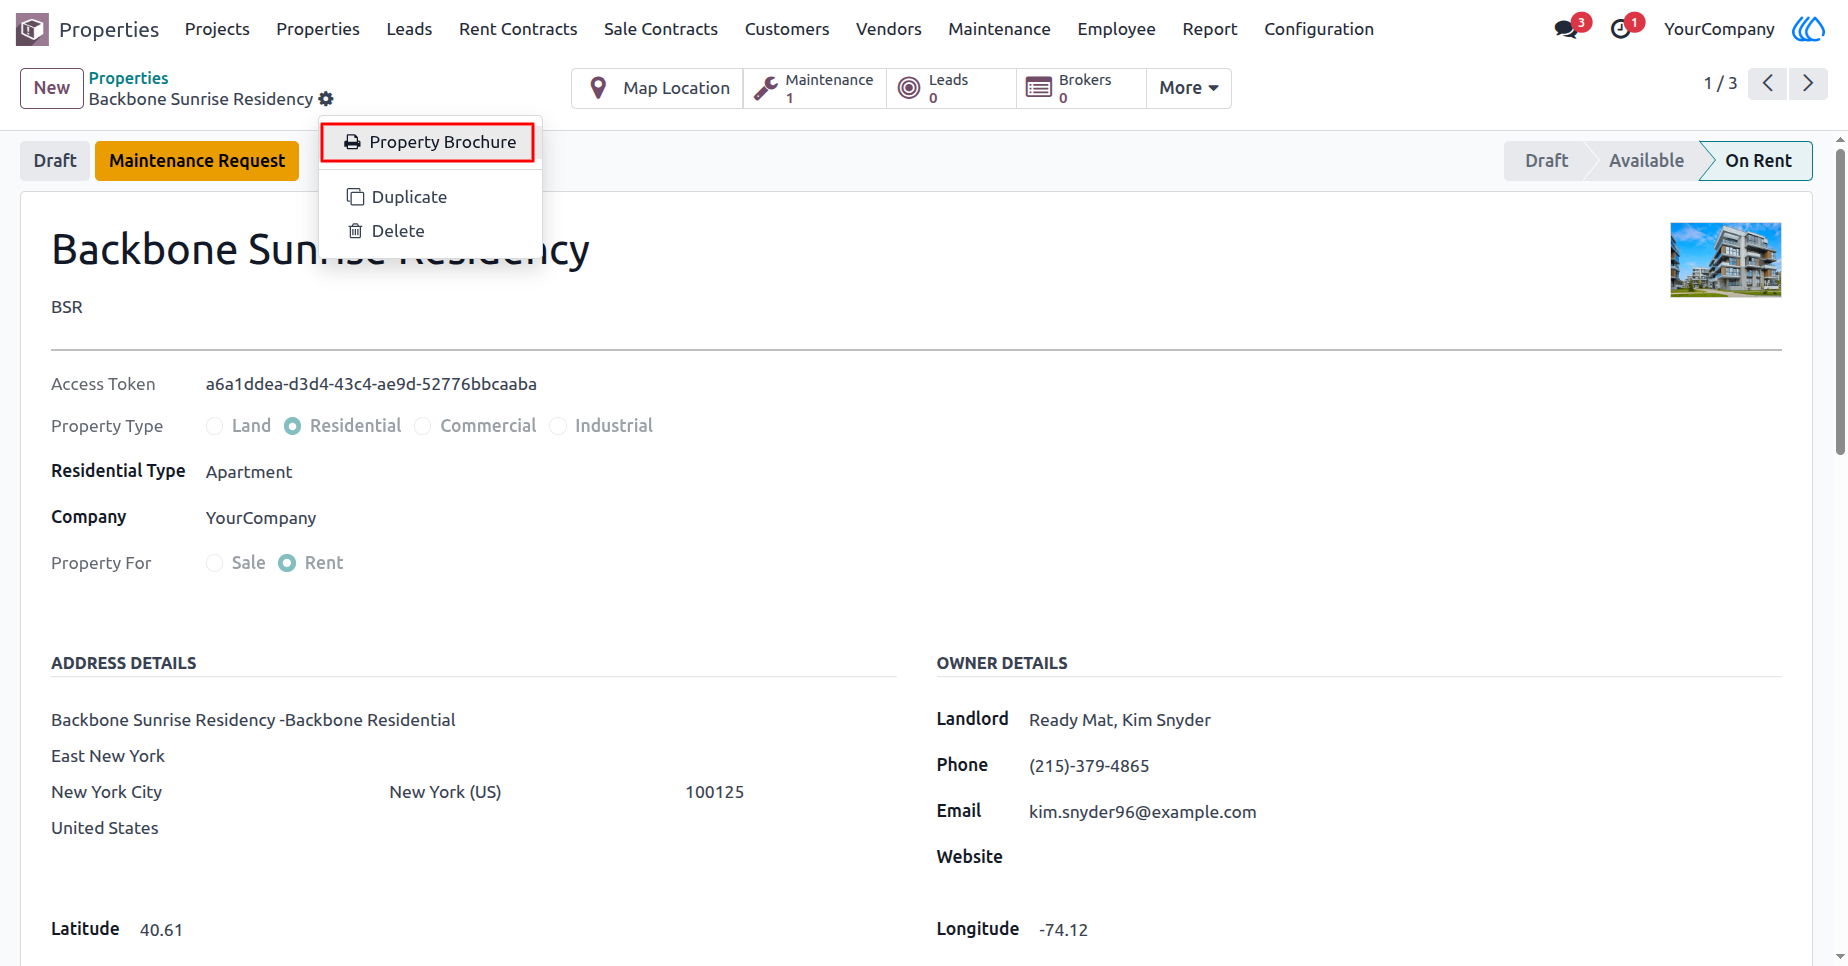Open Properties breadcrumb link
This screenshot has width=1848, height=966.
(x=128, y=78)
